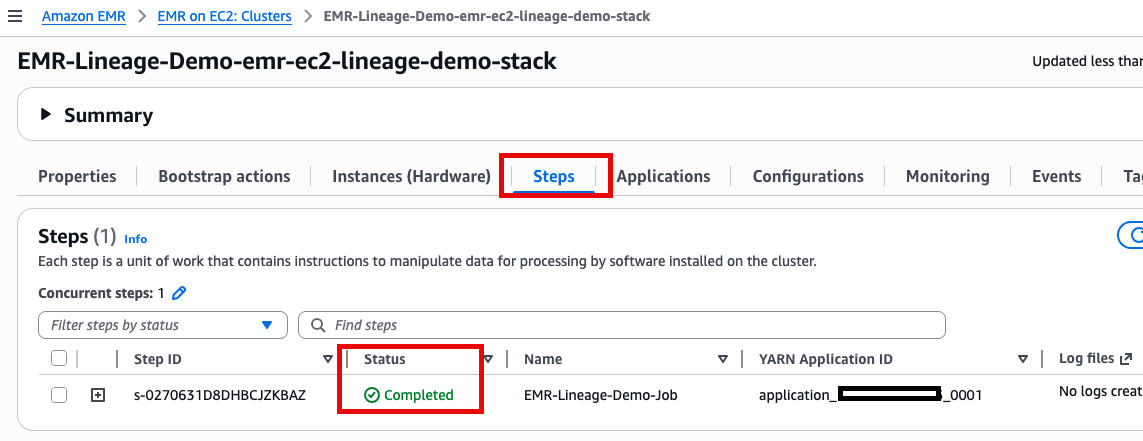
Task: Go to EMR on EC2: Clusters breadcrumb
Action: tap(225, 16)
